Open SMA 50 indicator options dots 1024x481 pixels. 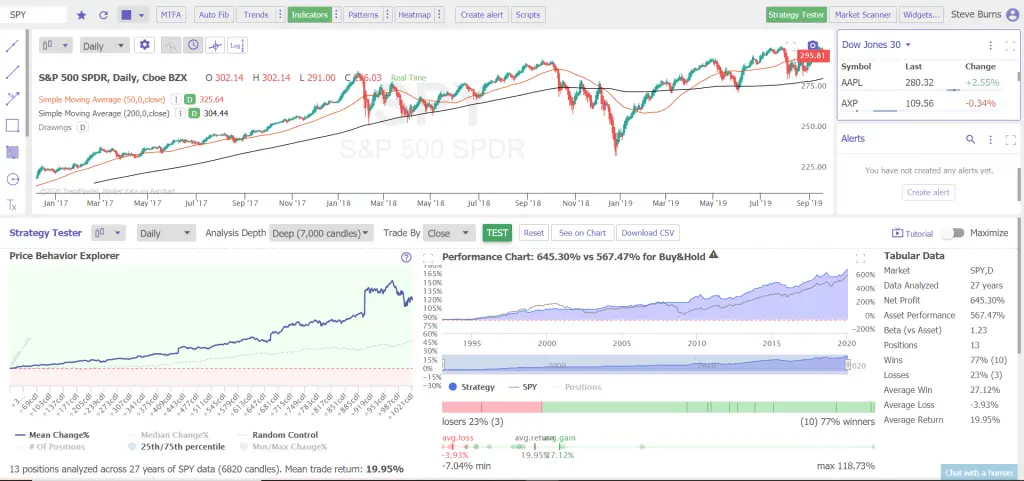click(176, 99)
